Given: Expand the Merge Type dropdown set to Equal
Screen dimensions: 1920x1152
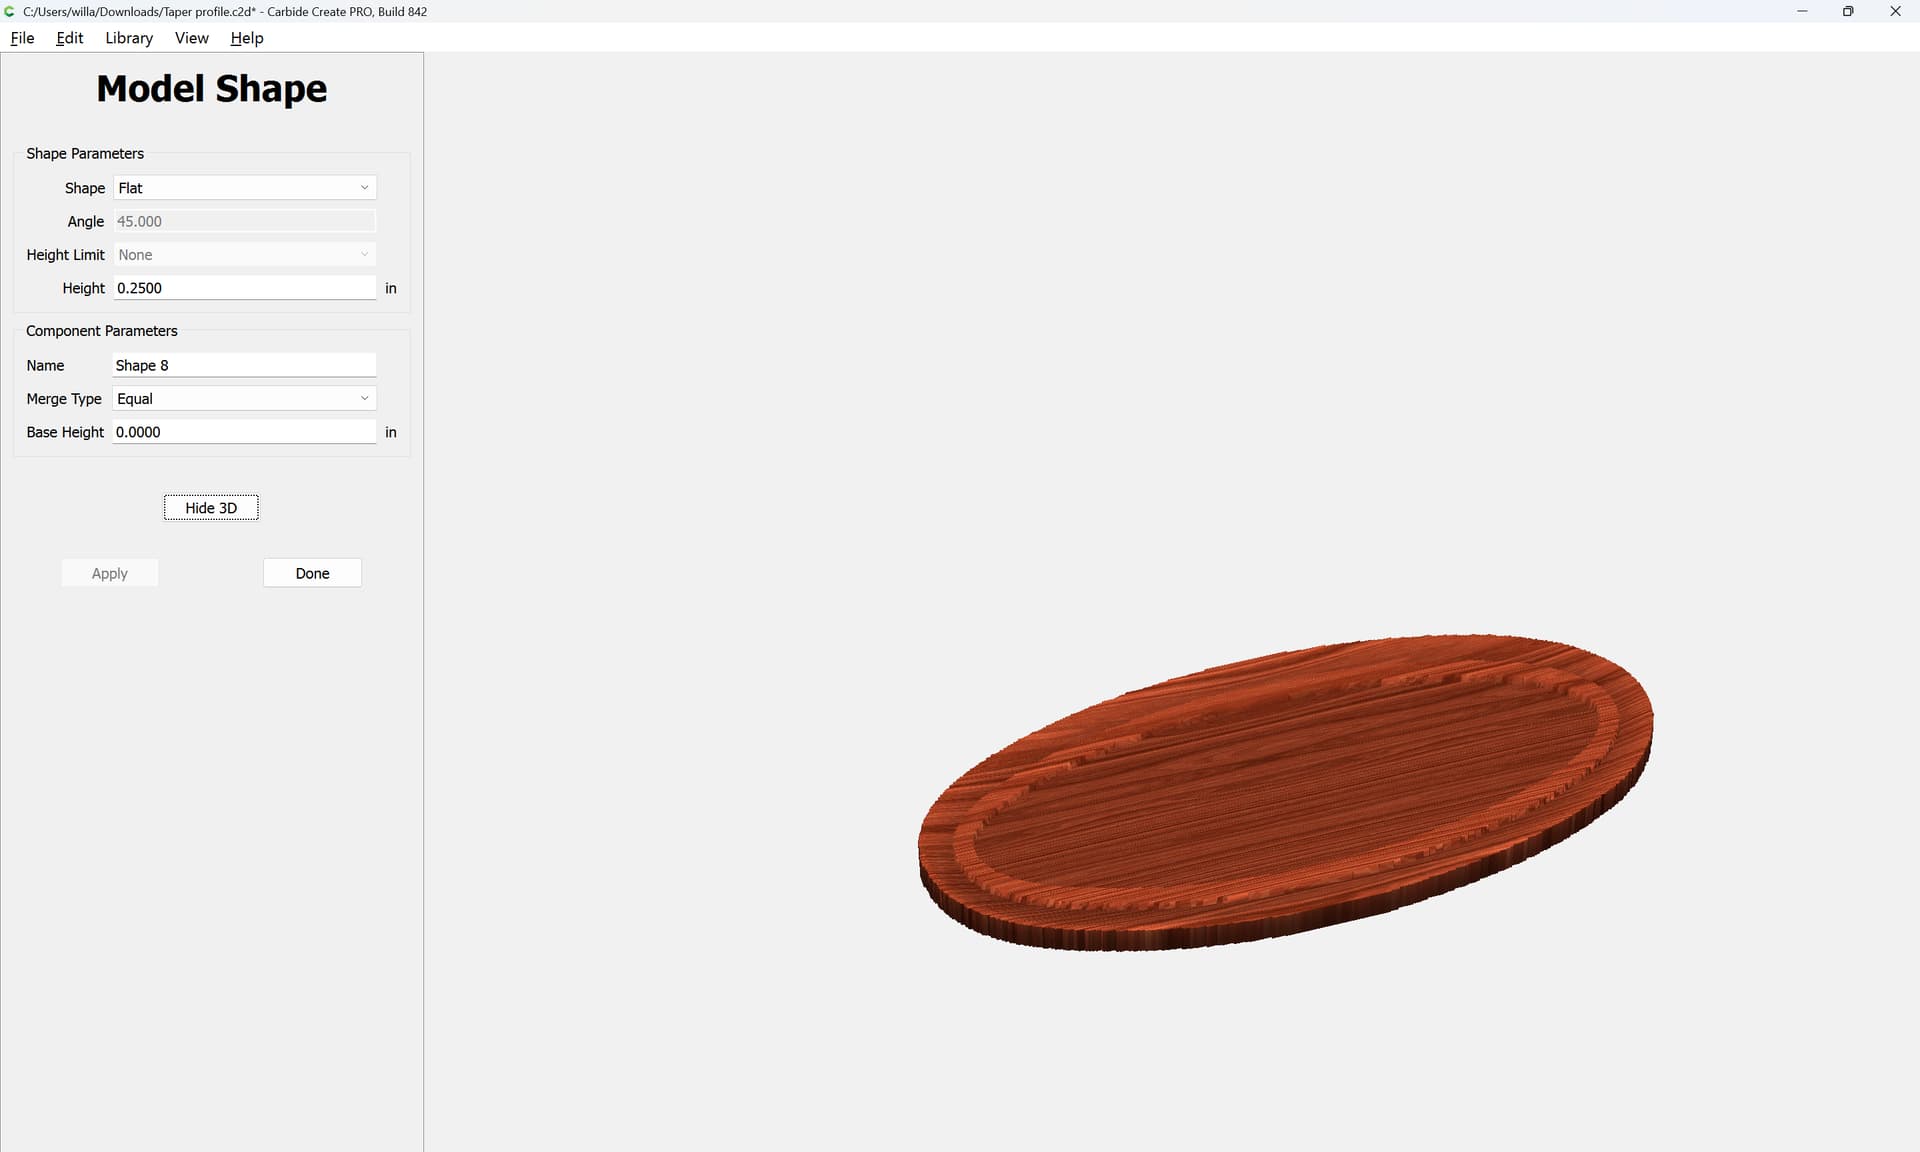Looking at the screenshot, I should [243, 399].
